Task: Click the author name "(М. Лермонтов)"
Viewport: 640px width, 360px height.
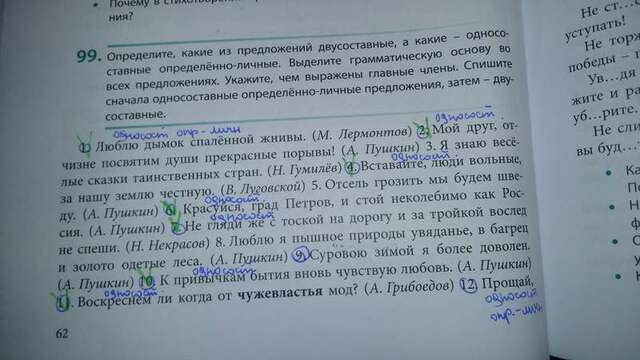Action: 362,134
